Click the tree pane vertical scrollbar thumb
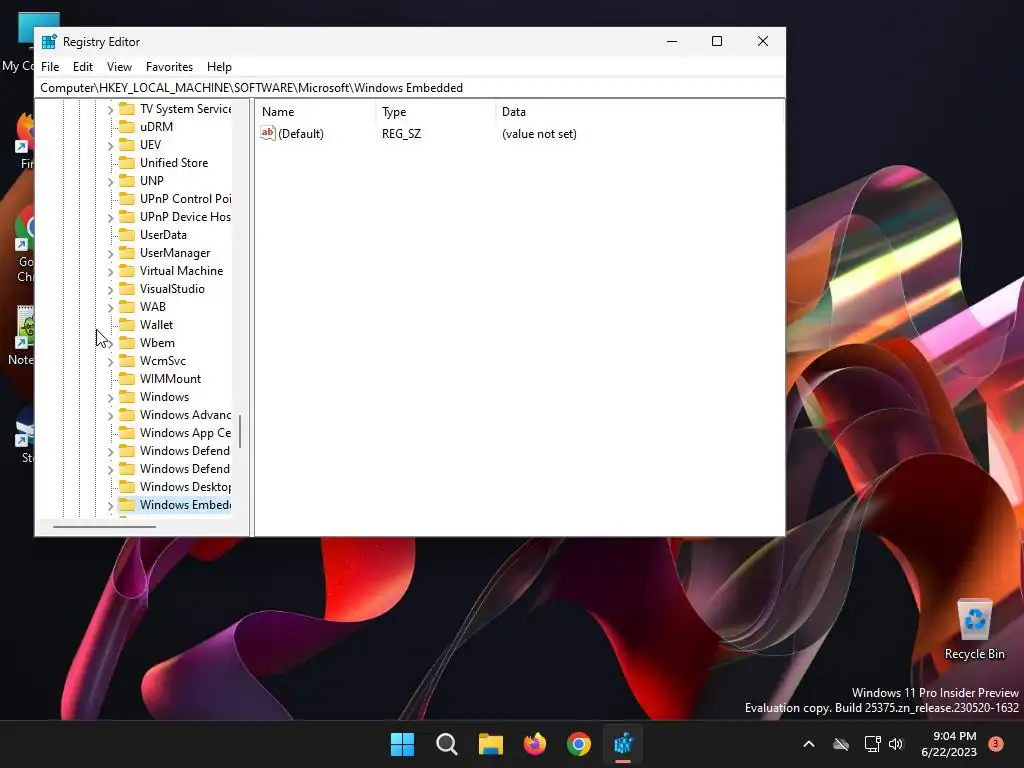This screenshot has height=768, width=1024. click(240, 431)
